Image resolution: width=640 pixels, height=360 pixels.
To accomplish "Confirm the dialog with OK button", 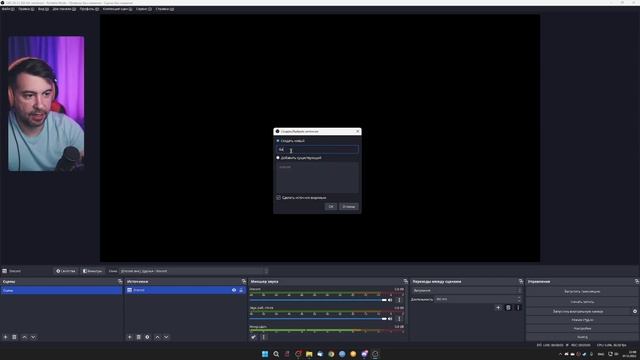I will pyautogui.click(x=331, y=207).
